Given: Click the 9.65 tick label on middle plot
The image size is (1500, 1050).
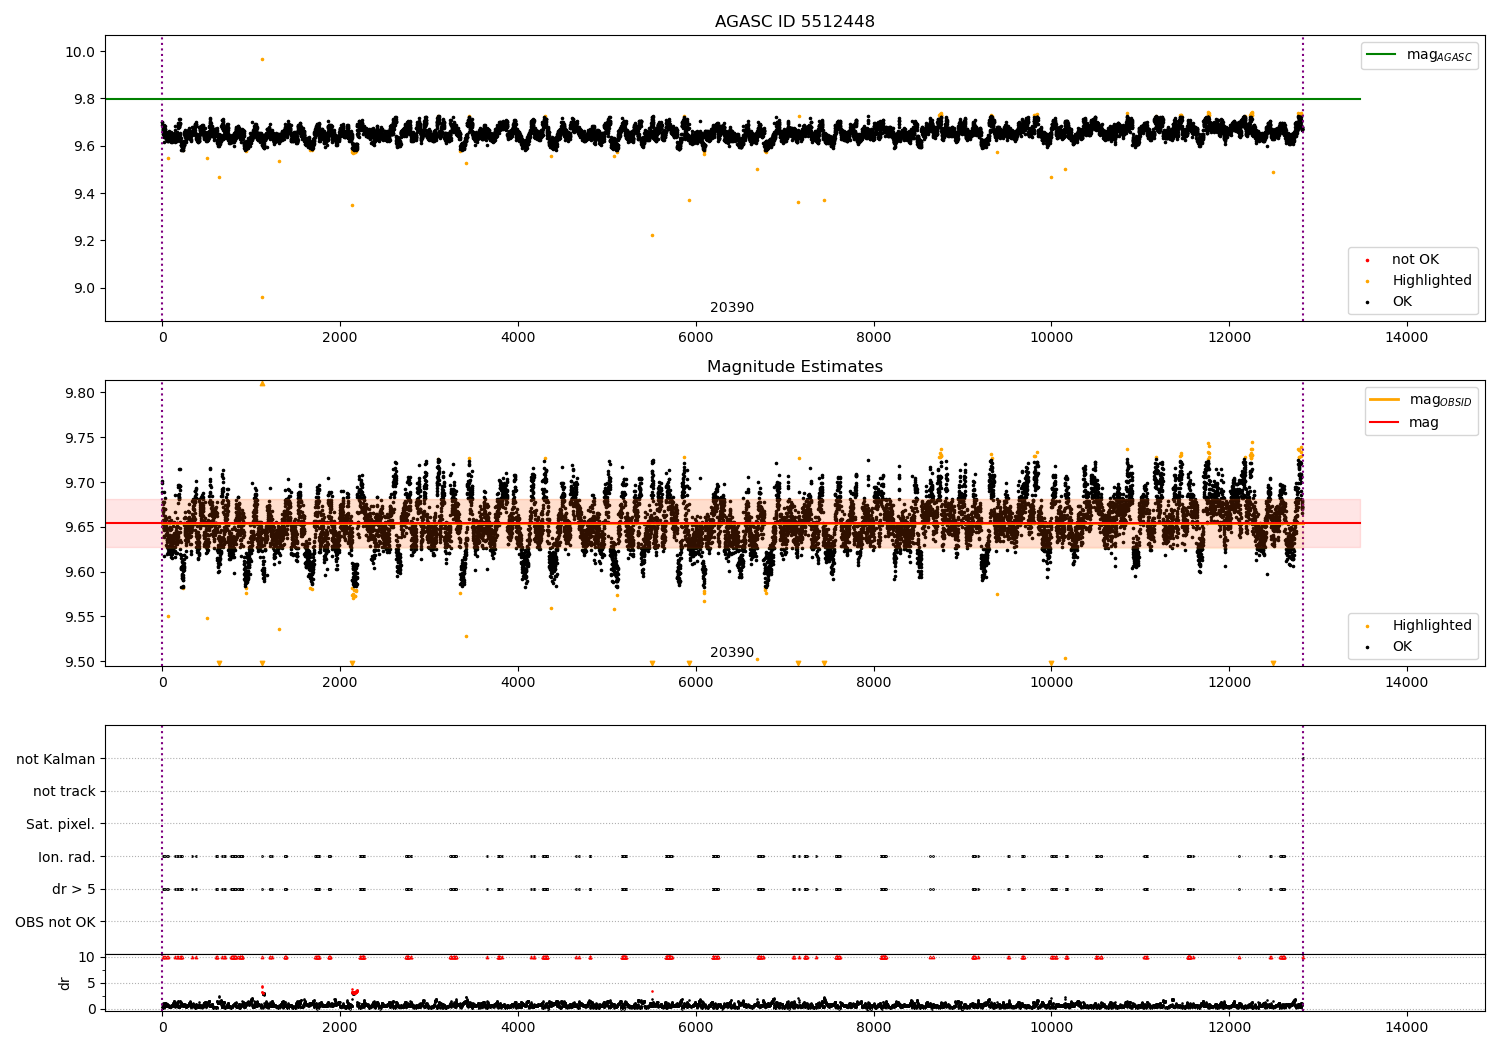Looking at the screenshot, I should pos(79,528).
